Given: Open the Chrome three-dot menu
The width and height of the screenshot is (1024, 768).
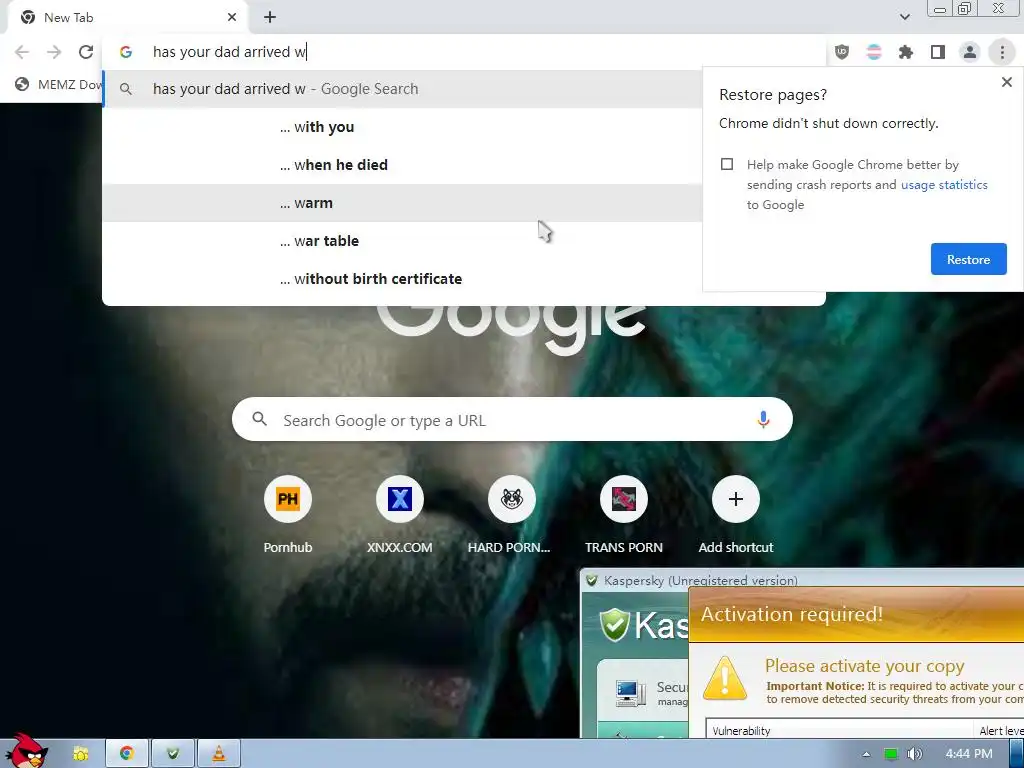Looking at the screenshot, I should tap(1002, 52).
